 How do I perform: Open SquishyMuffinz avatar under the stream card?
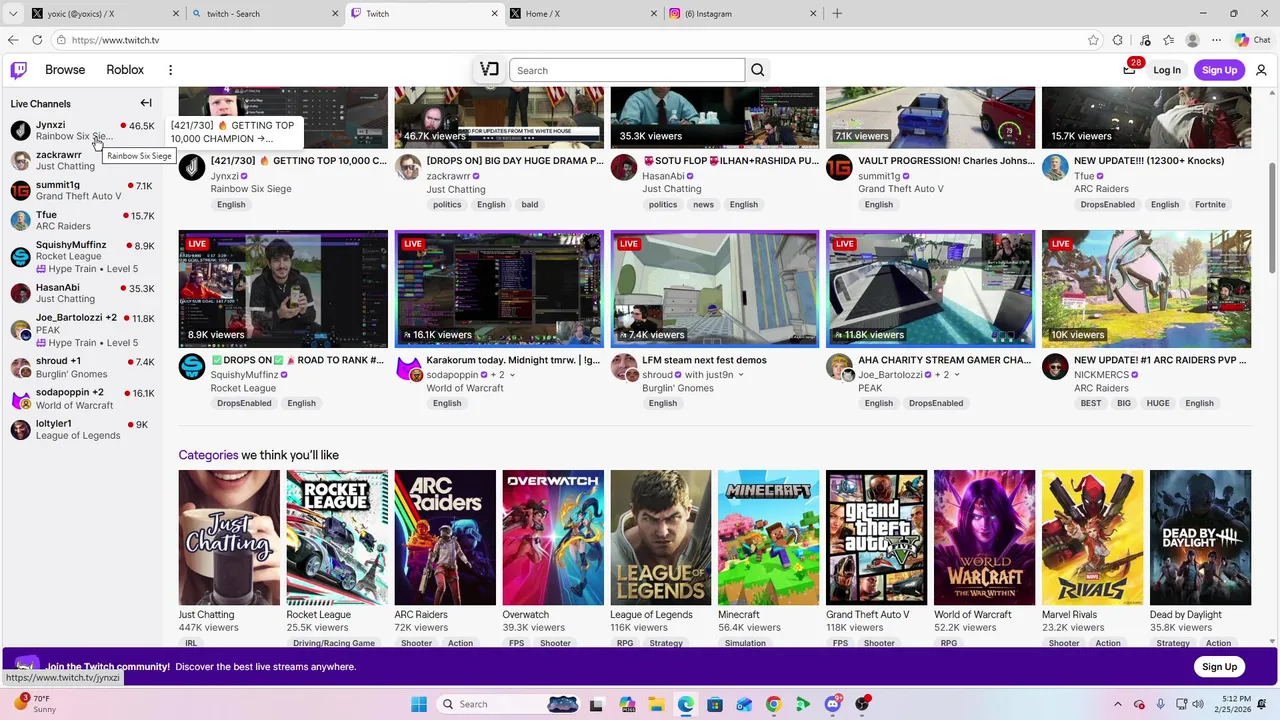[x=192, y=367]
